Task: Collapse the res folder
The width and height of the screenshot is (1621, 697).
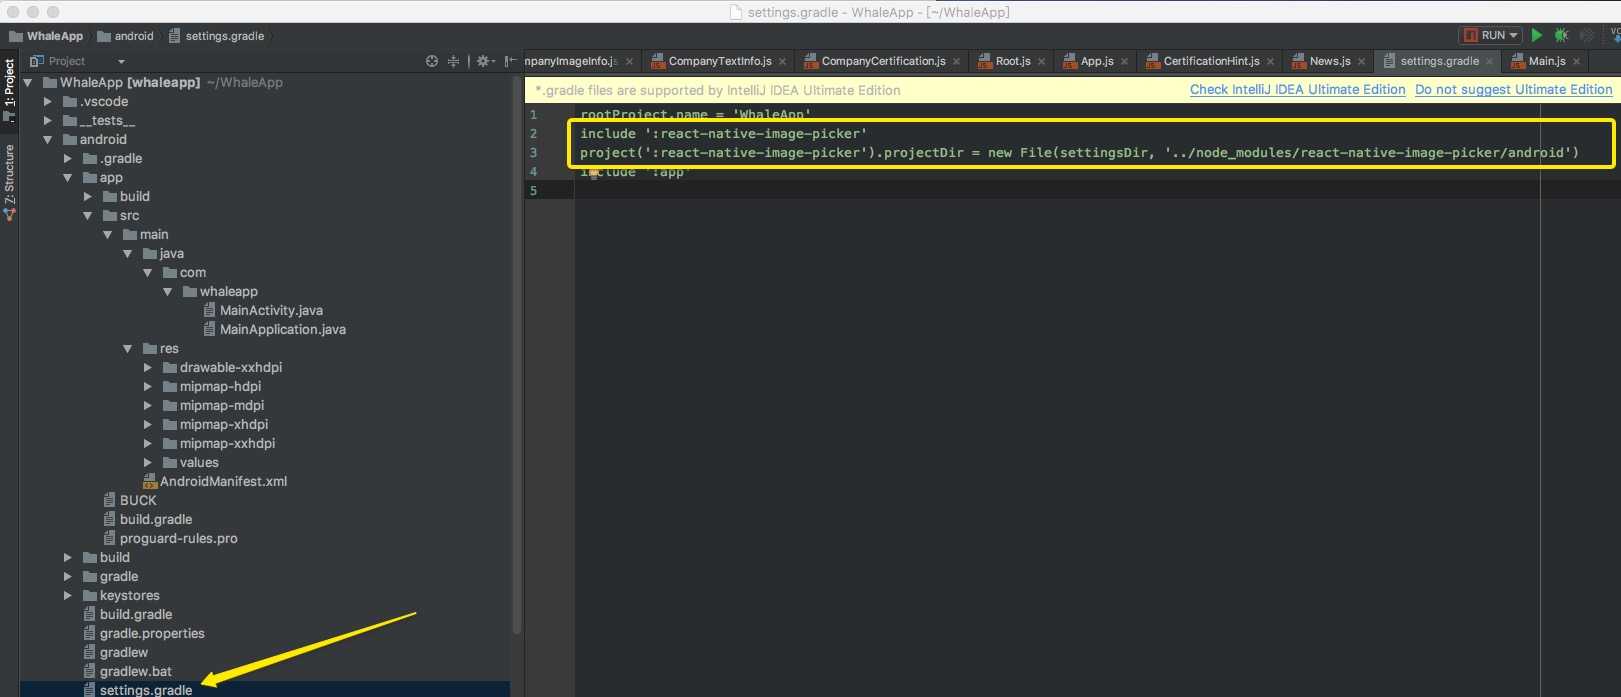Action: tap(127, 349)
